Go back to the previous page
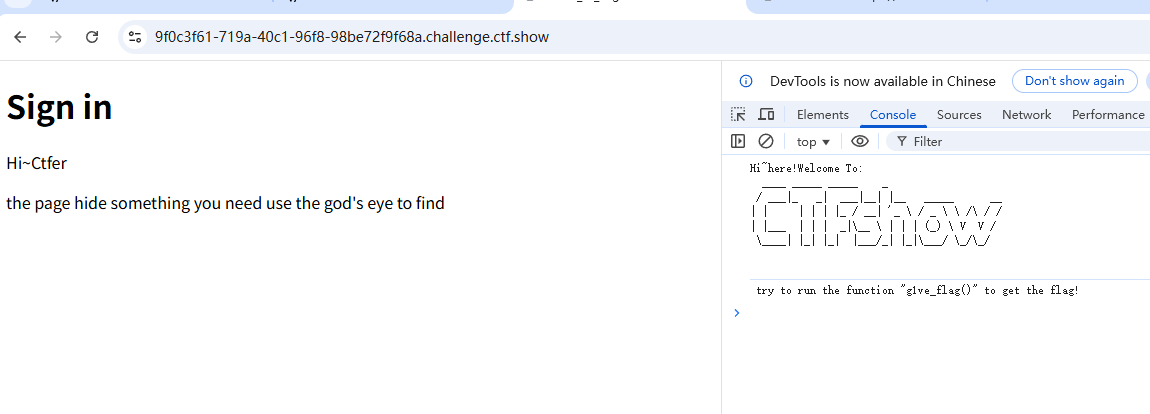 20,37
